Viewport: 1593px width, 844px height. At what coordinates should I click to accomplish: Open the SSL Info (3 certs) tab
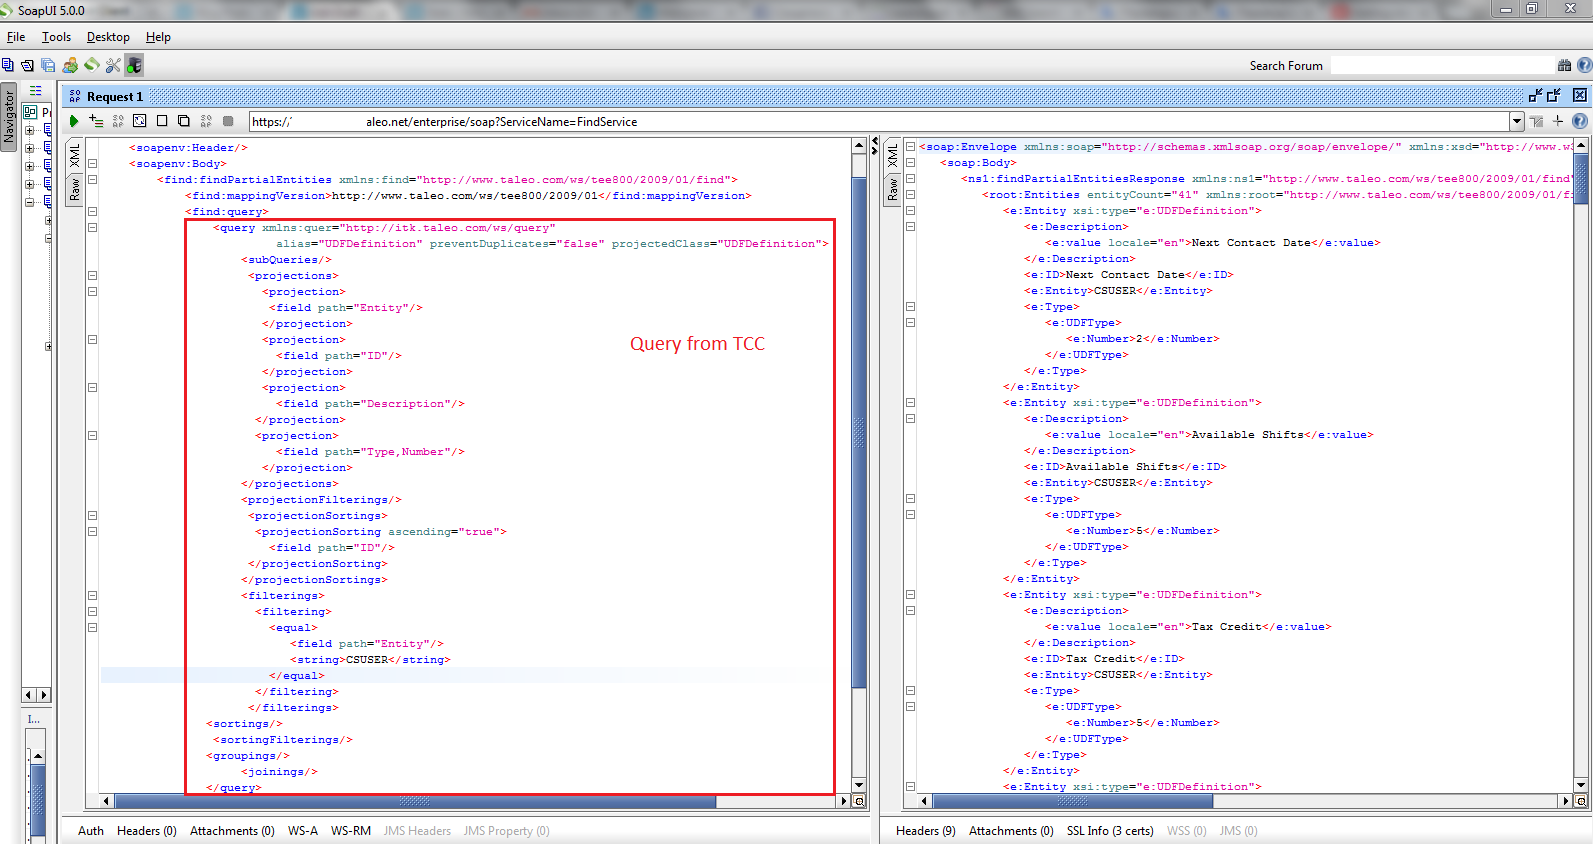[1109, 831]
